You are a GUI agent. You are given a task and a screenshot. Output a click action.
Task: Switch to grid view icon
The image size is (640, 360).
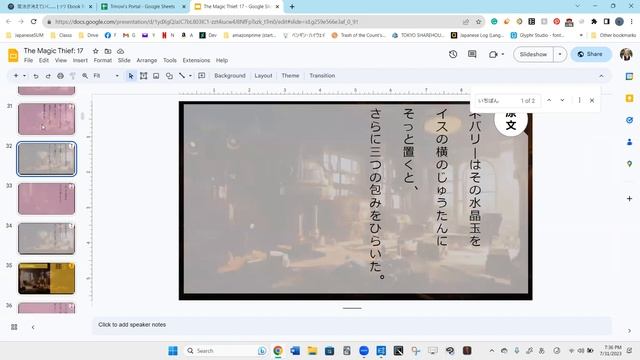point(14,327)
